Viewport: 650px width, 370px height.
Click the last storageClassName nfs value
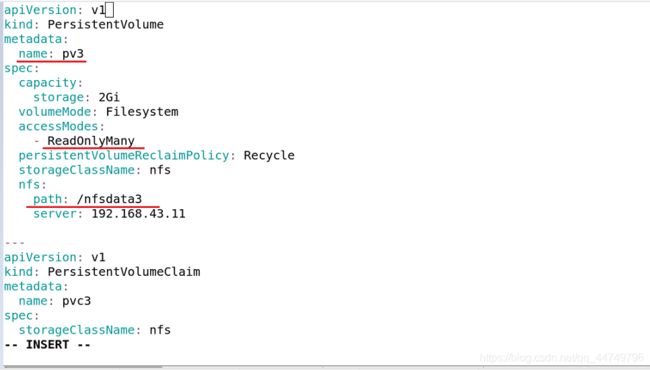[x=160, y=330]
